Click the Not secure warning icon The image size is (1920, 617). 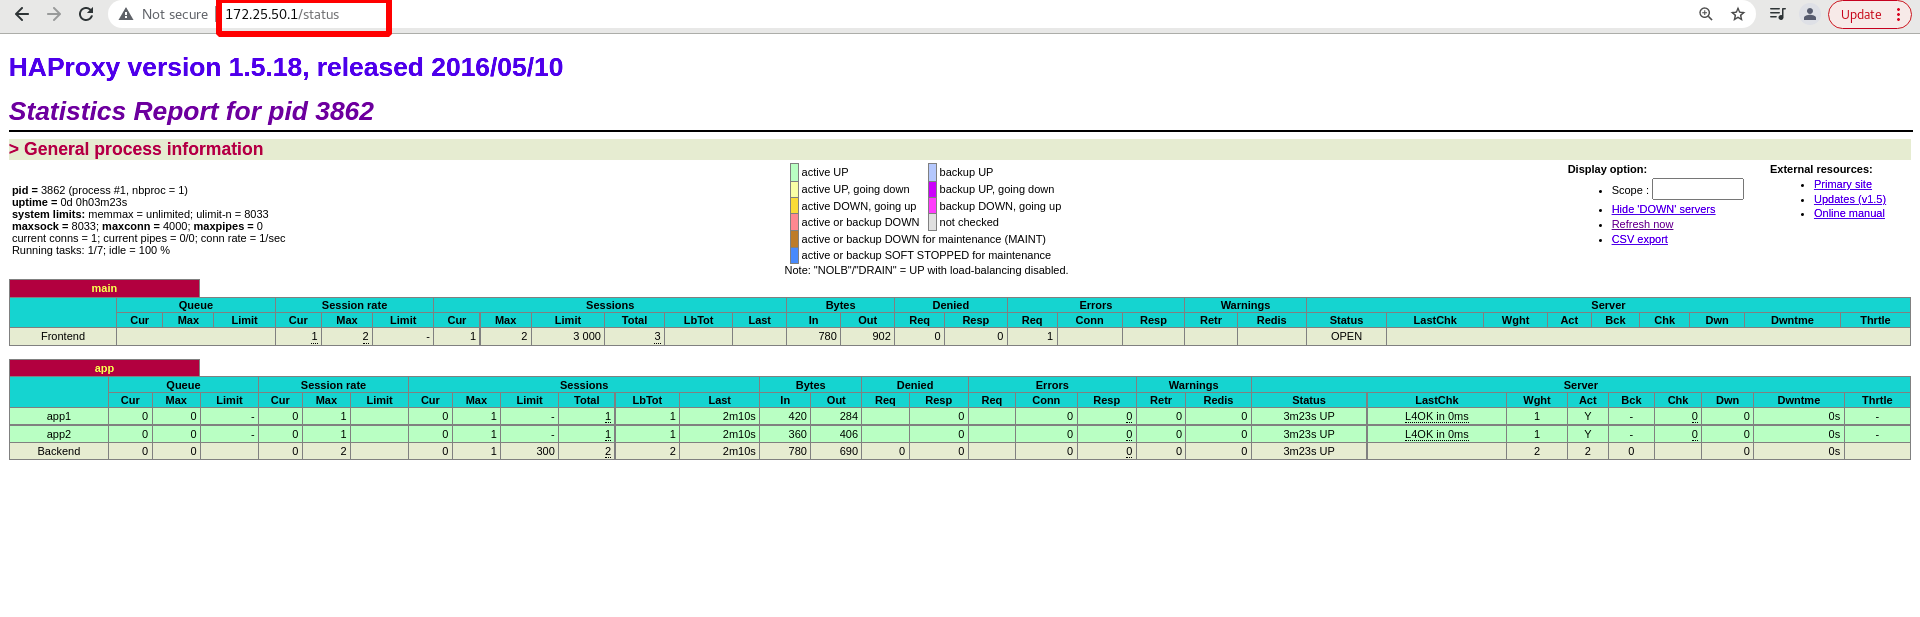(x=126, y=14)
